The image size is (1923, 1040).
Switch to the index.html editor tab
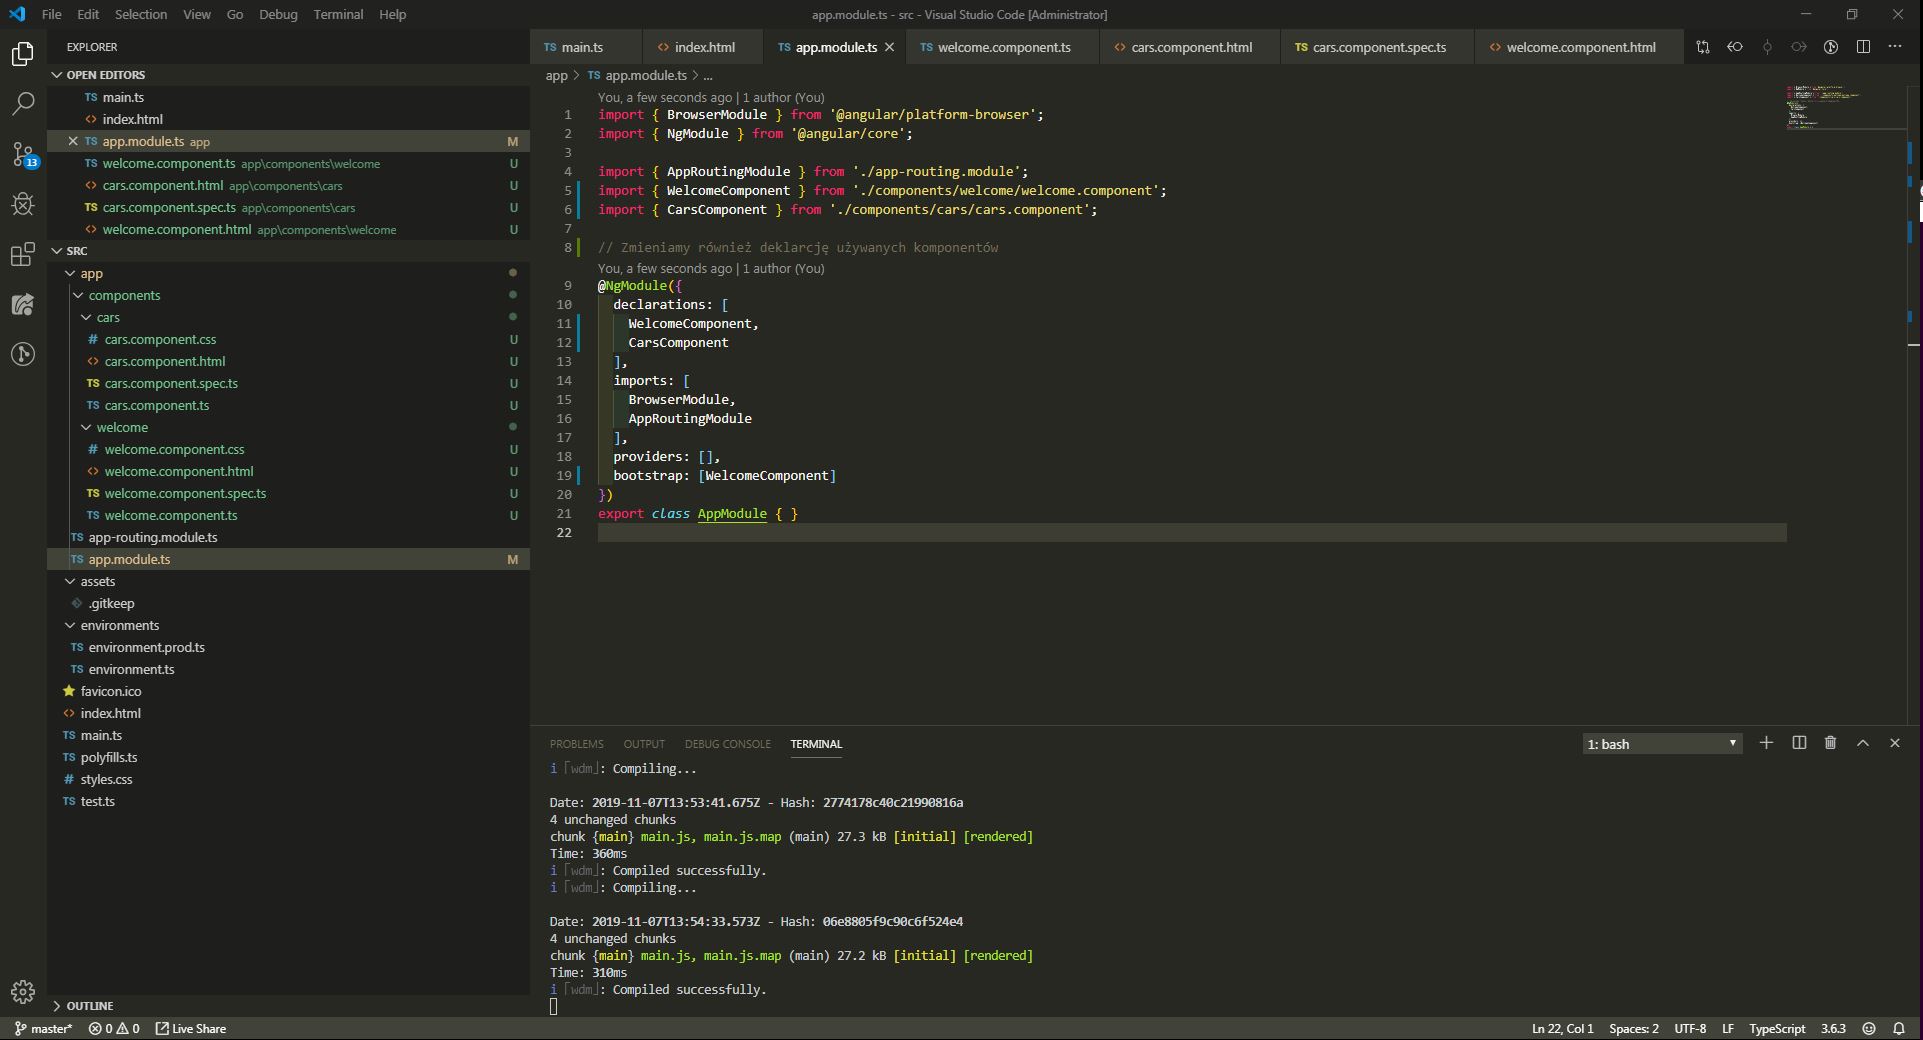[x=704, y=47]
